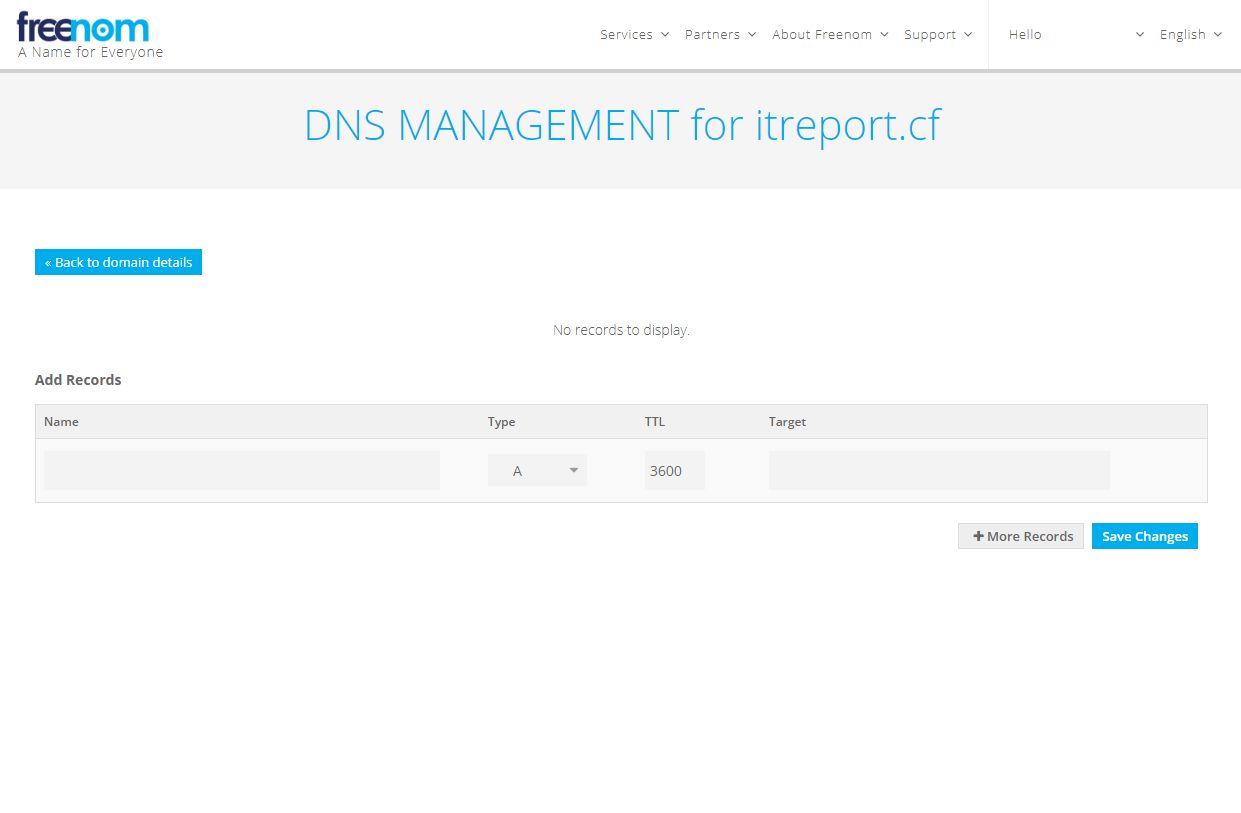Click 'A Name for Everyone' tagline
Viewport: 1241px width, 813px height.
pyautogui.click(x=90, y=52)
